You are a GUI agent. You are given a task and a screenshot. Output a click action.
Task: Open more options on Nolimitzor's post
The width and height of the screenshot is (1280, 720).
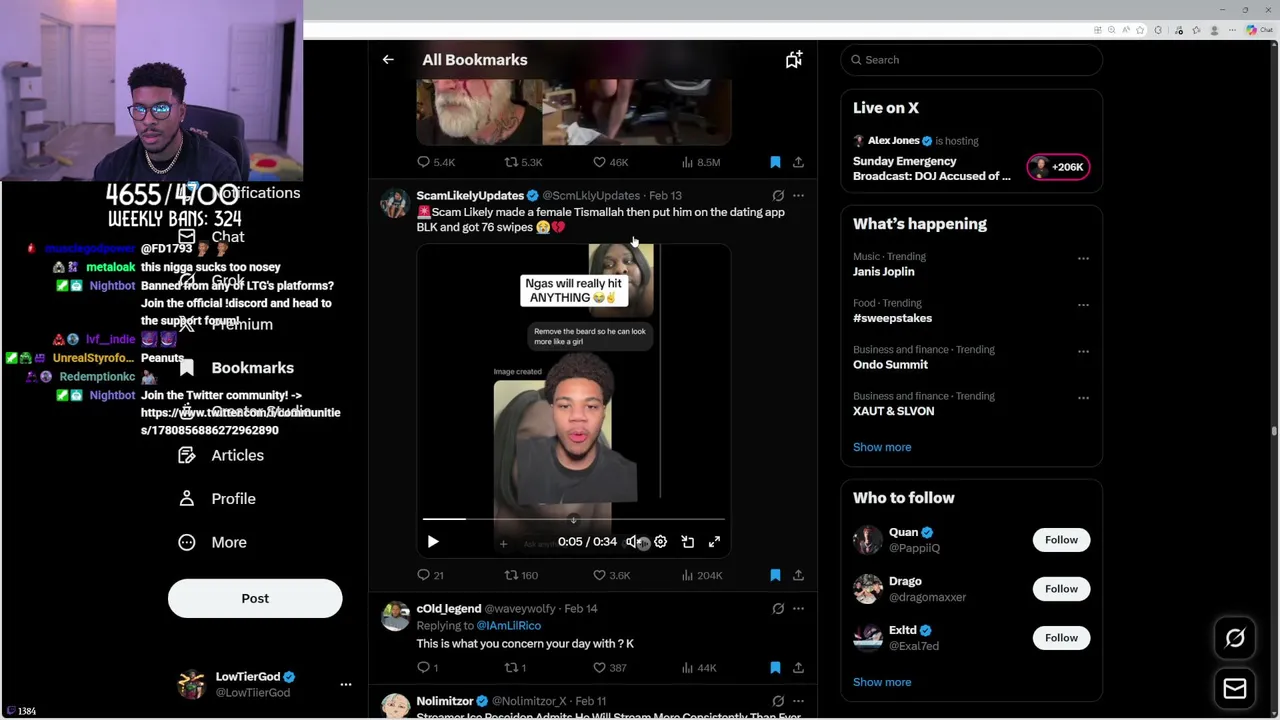coord(798,702)
